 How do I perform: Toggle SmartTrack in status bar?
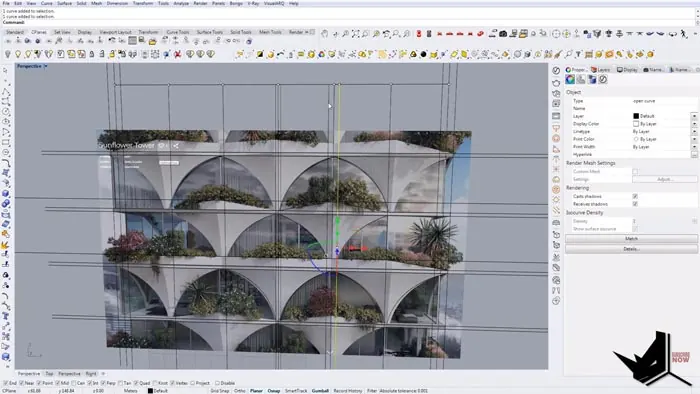[x=296, y=390]
